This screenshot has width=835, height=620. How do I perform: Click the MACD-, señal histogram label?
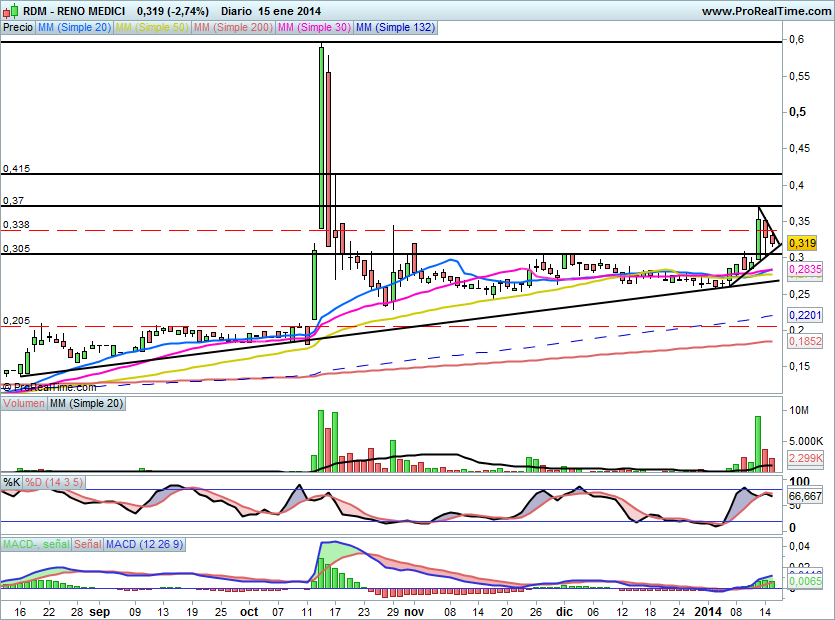click(x=36, y=544)
